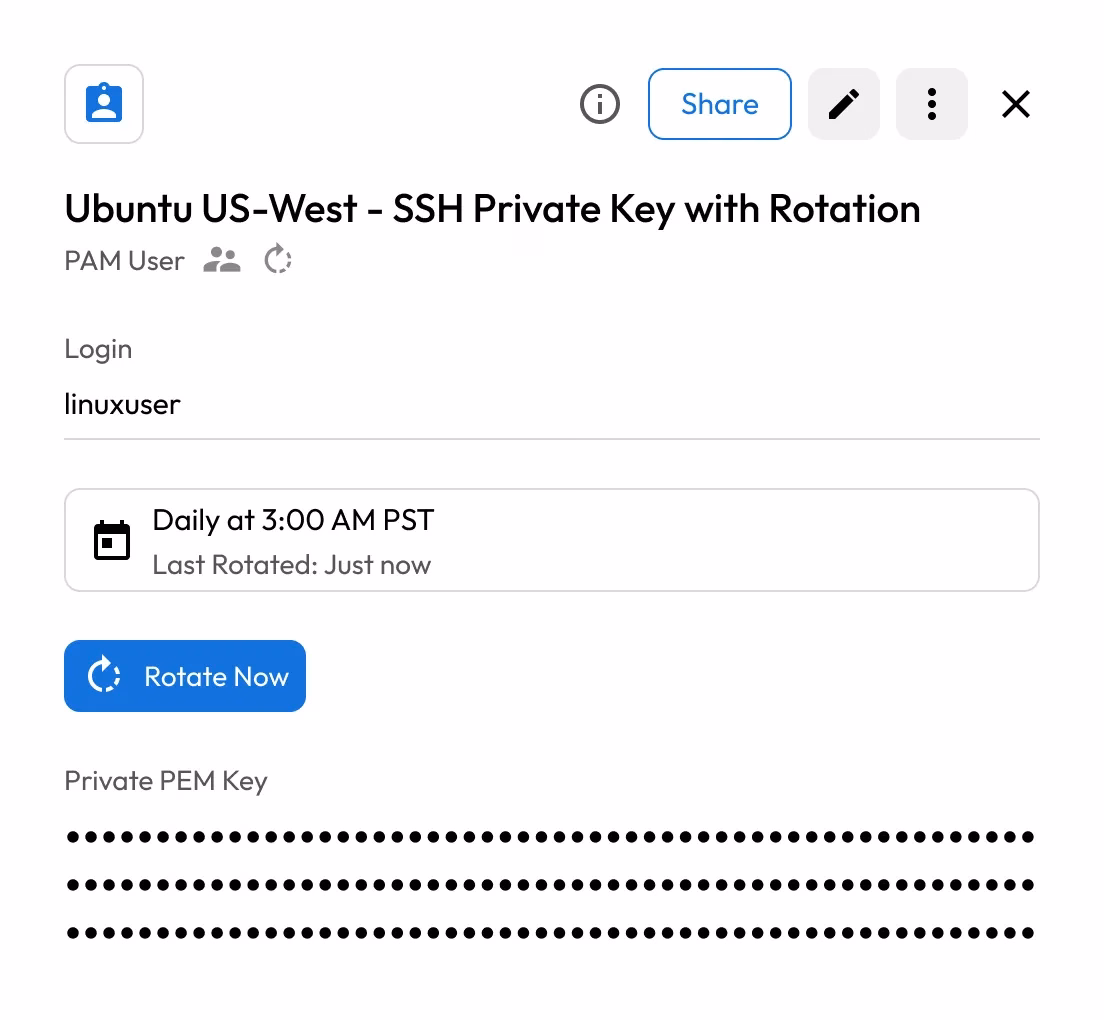Click the Share button

(720, 104)
